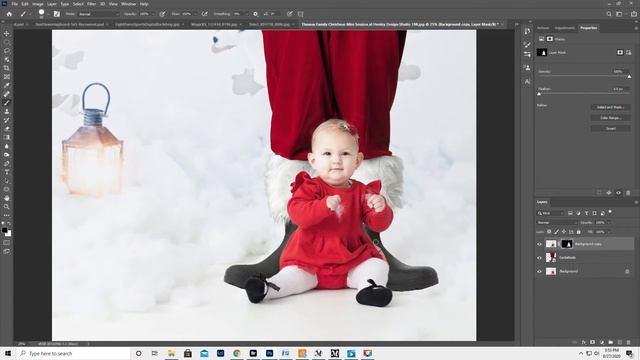Toggle pressure for opacity in options bar

(162, 14)
